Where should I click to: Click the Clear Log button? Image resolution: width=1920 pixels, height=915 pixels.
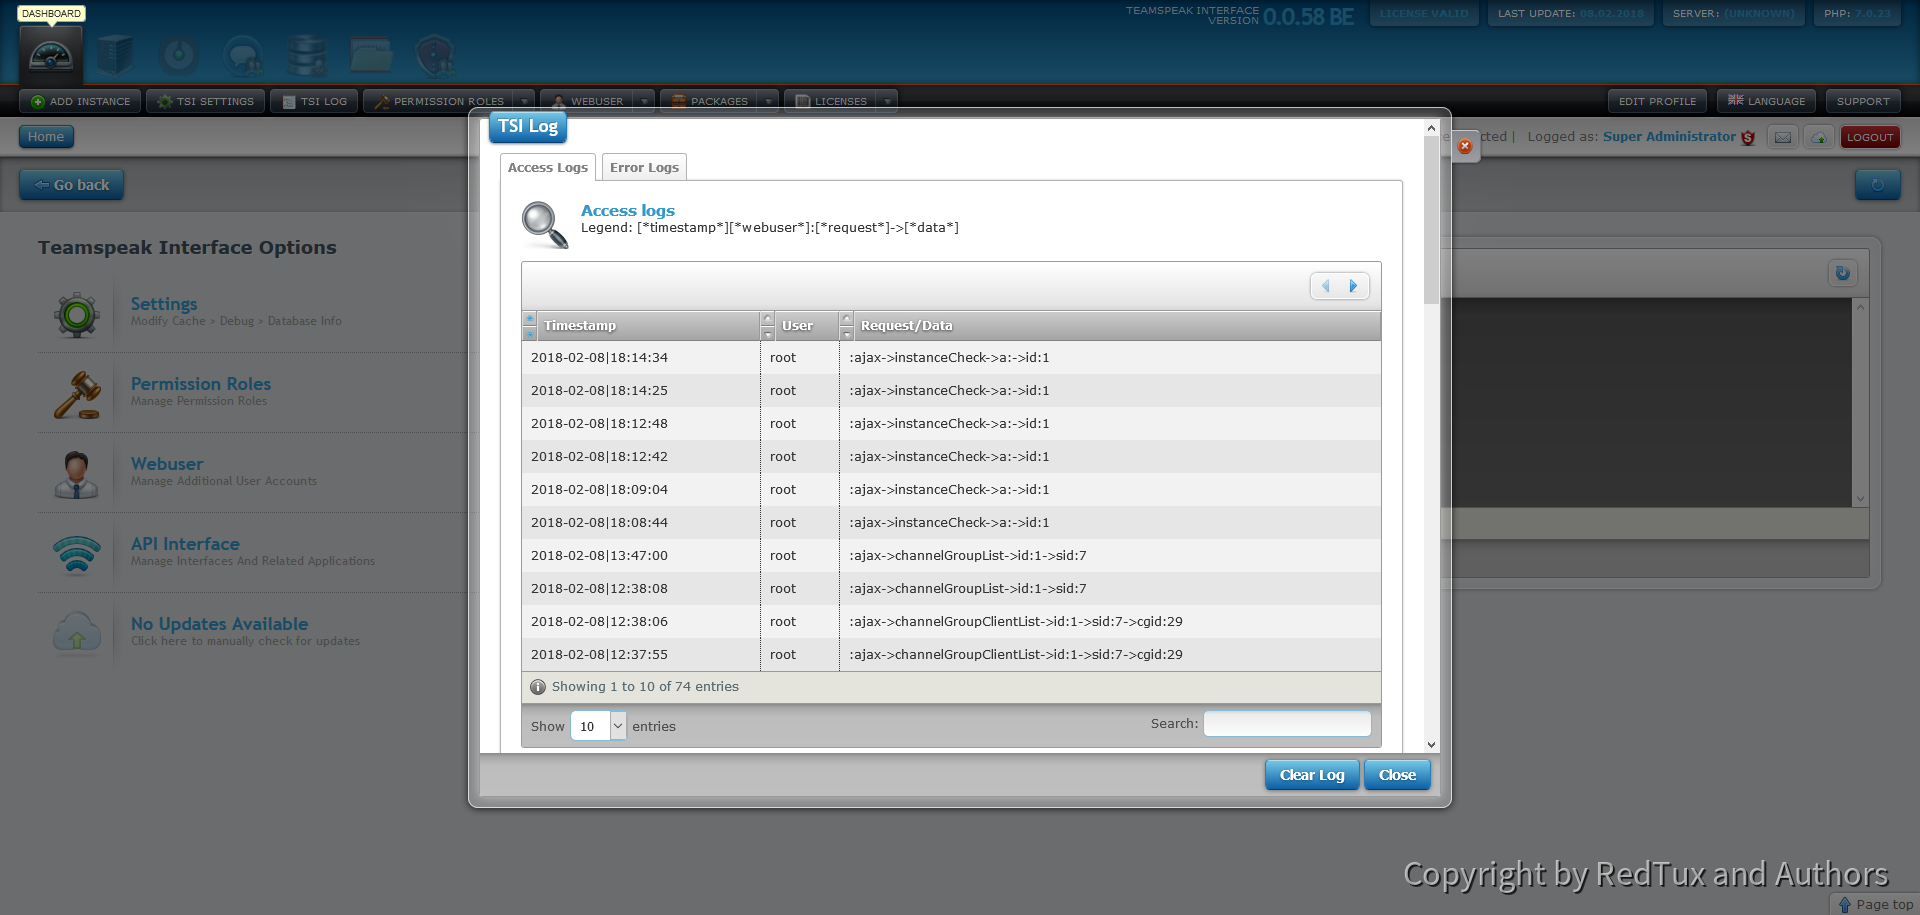[1312, 775]
